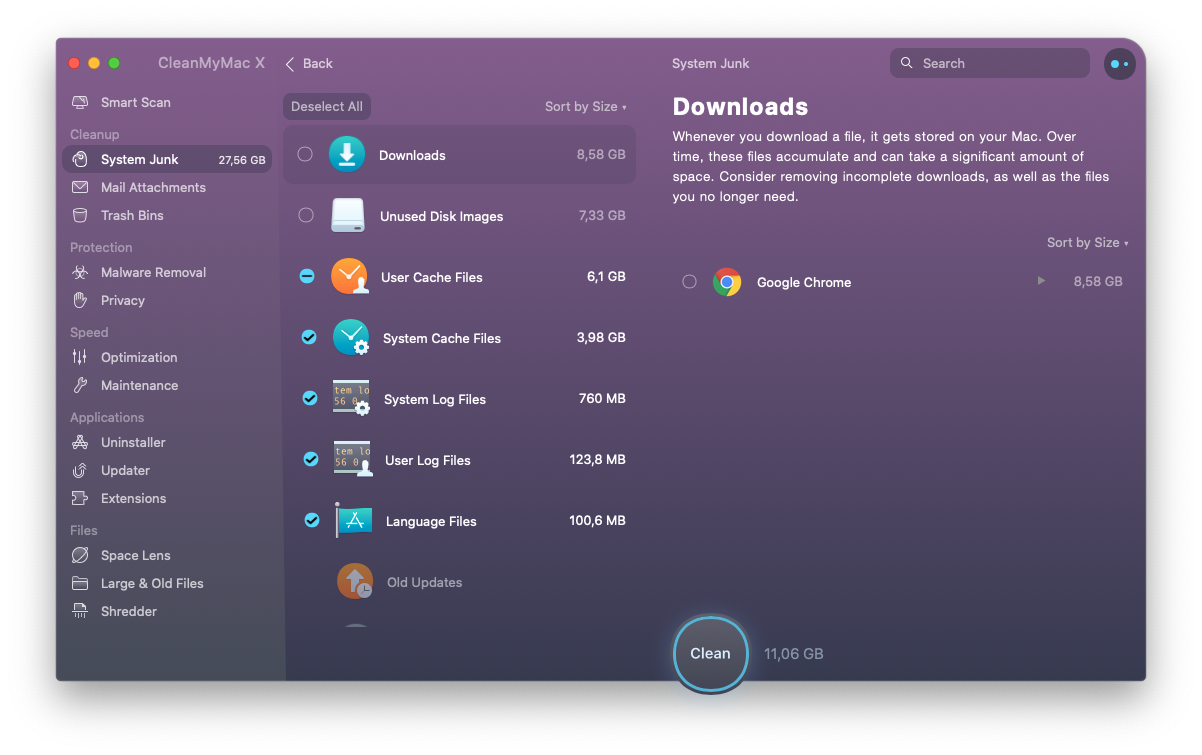The image size is (1202, 755).
Task: Open the Sort by Size dropdown in details pane
Action: point(1087,243)
